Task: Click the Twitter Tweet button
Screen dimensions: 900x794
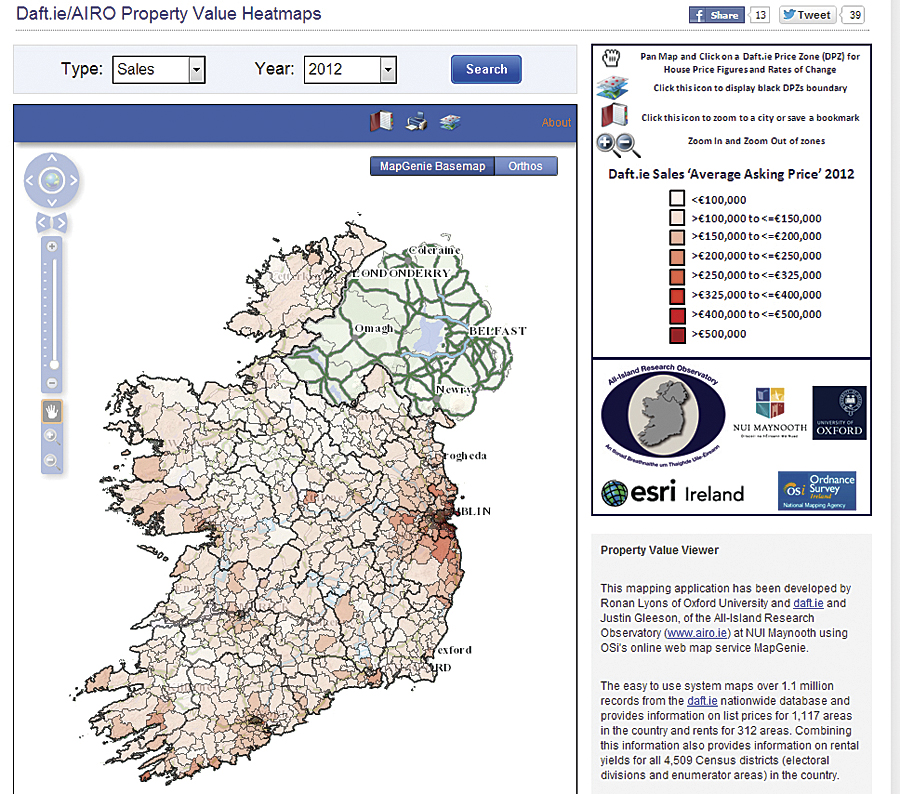Action: pyautogui.click(x=807, y=15)
